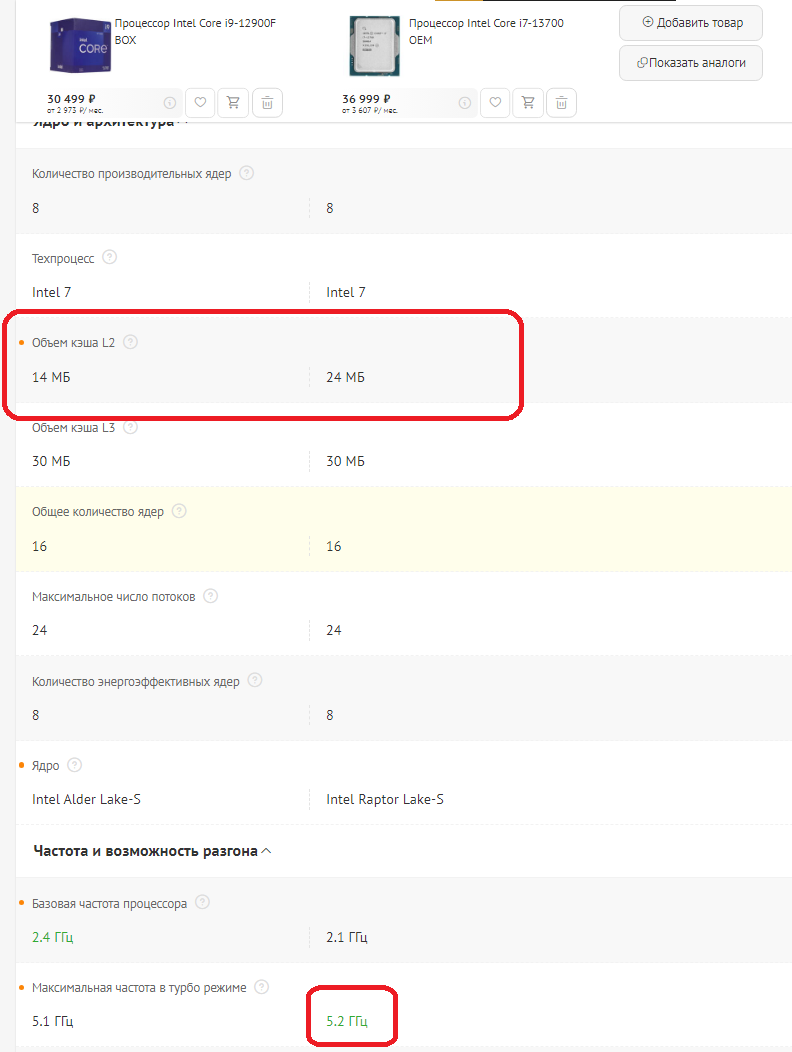Add i9-12900F to cart icon

[233, 103]
